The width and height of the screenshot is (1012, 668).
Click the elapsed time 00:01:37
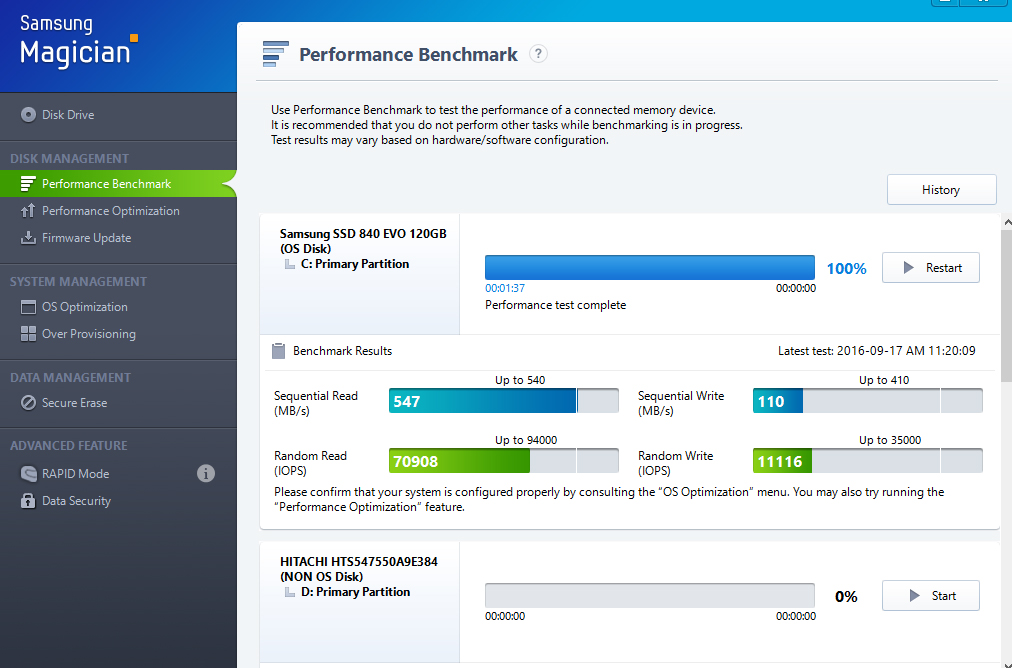(x=505, y=288)
